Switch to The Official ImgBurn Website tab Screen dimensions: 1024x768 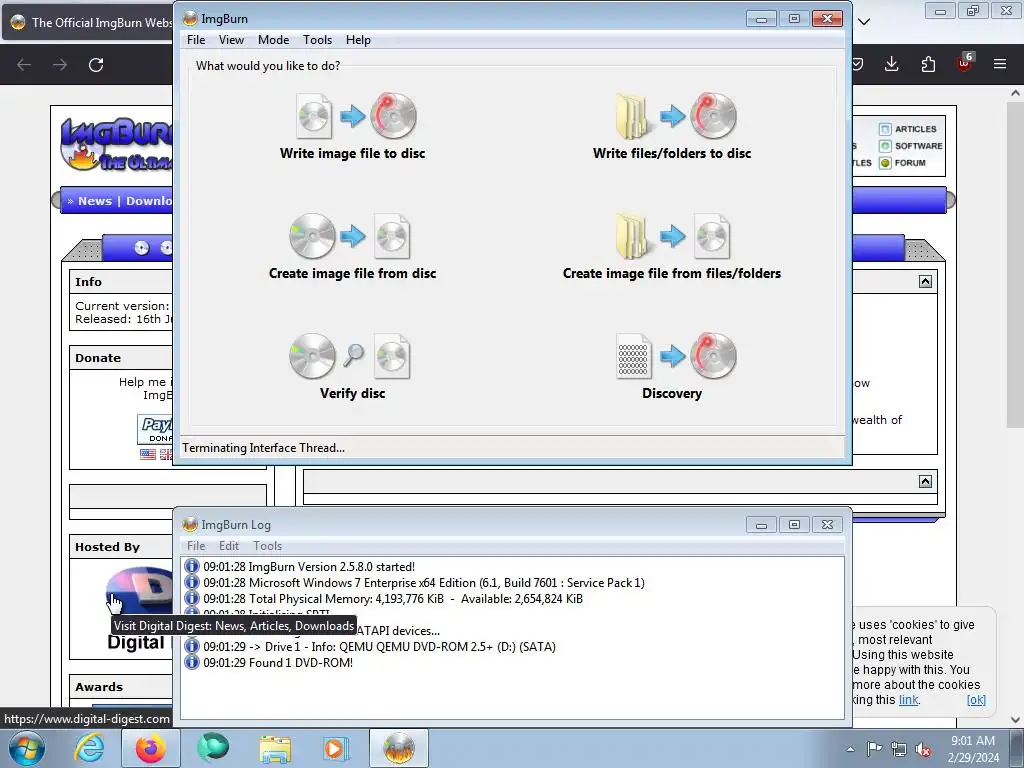(x=88, y=22)
